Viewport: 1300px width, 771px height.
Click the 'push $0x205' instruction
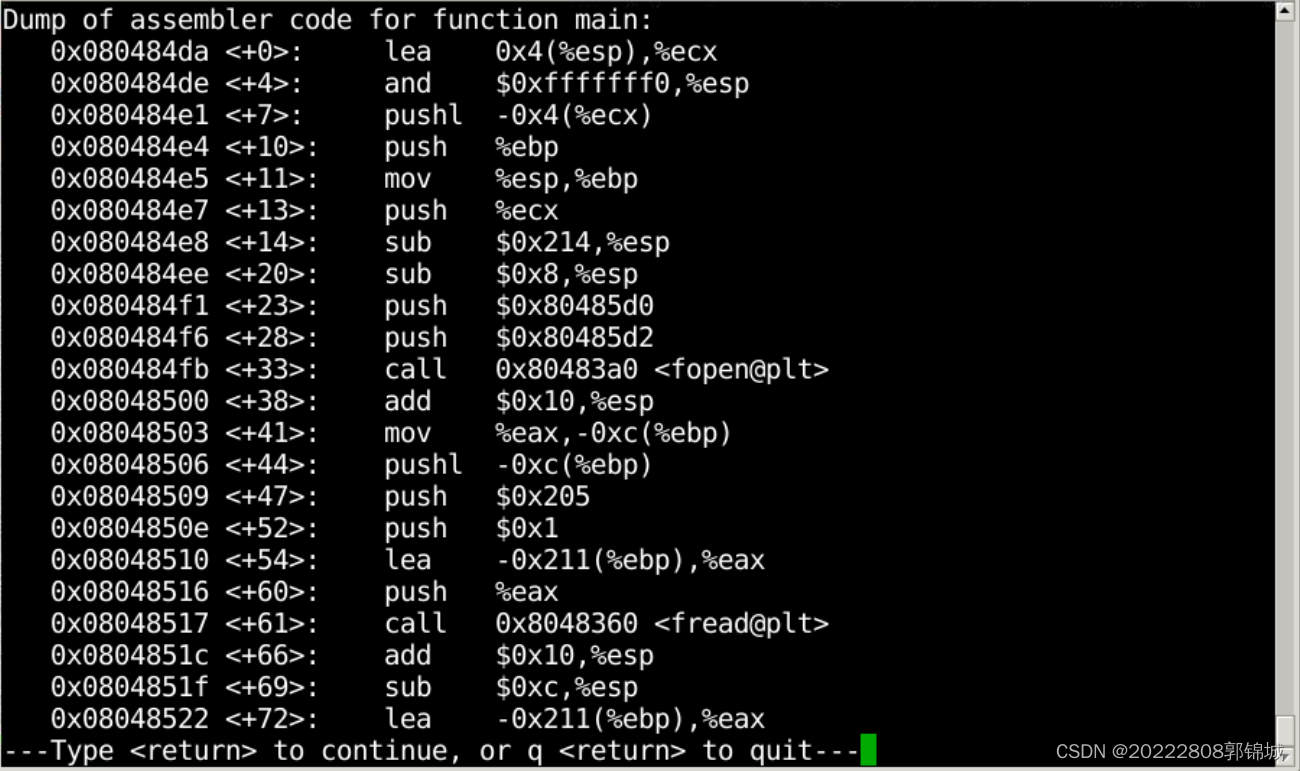coord(486,496)
